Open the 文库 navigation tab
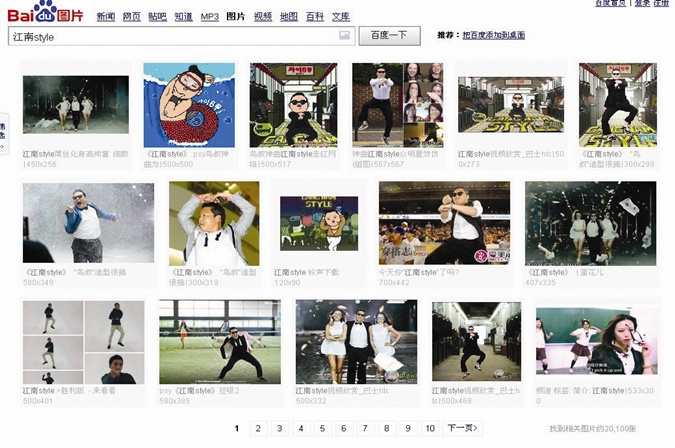This screenshot has width=675, height=448. pos(341,17)
